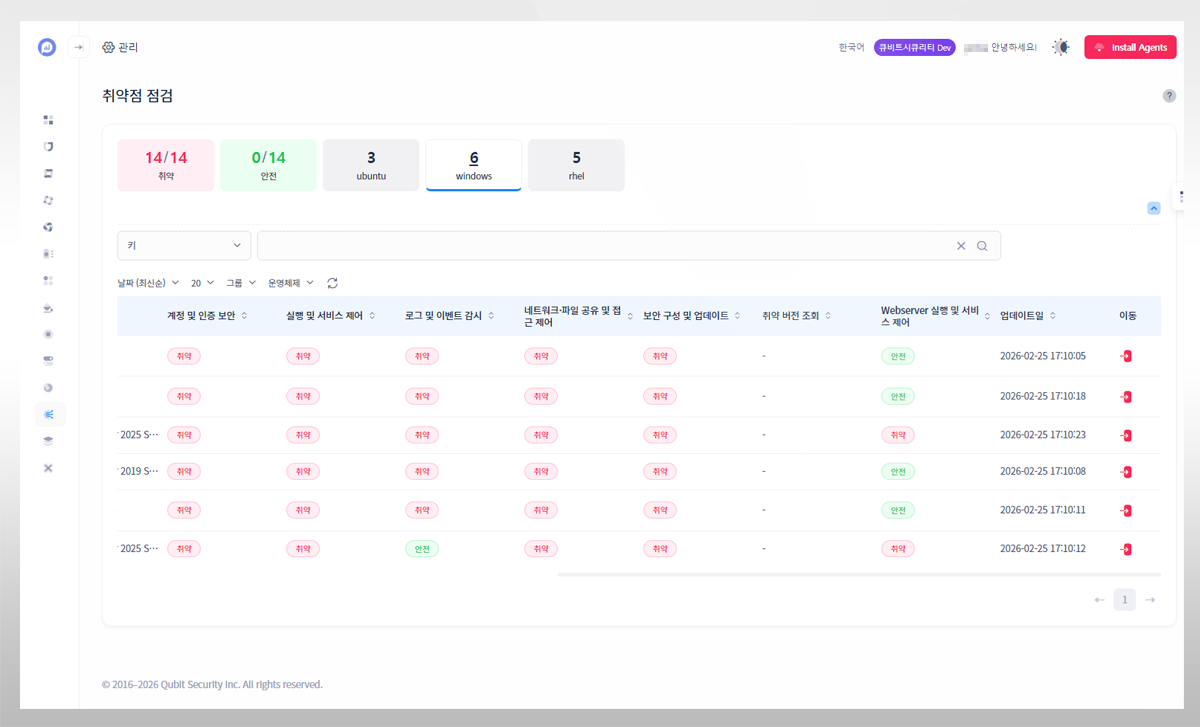The height and width of the screenshot is (727, 1200).
Task: Open the 키 search field dropdown
Action: (x=184, y=246)
